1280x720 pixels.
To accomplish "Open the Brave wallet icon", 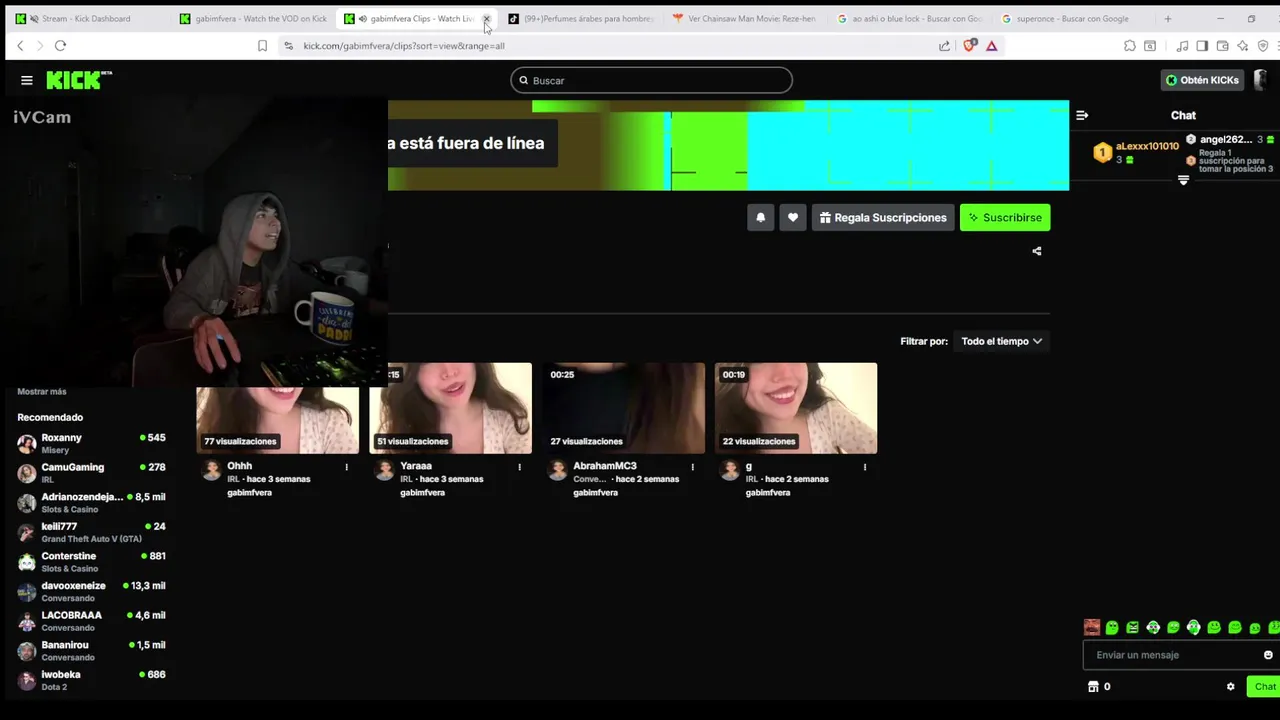I will (x=1222, y=46).
